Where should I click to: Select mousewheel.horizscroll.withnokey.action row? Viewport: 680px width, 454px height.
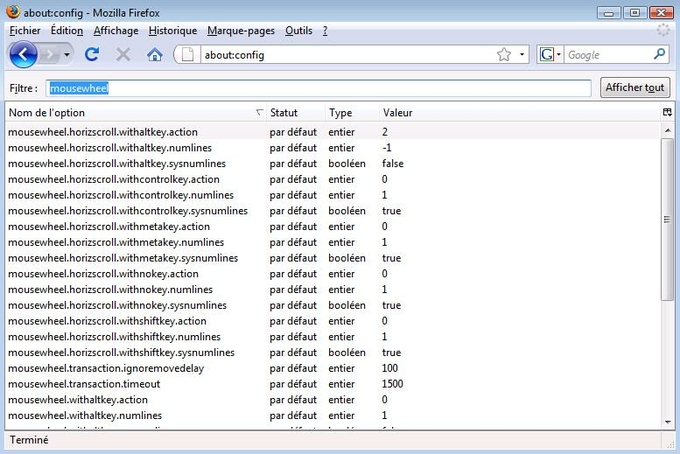(333, 274)
